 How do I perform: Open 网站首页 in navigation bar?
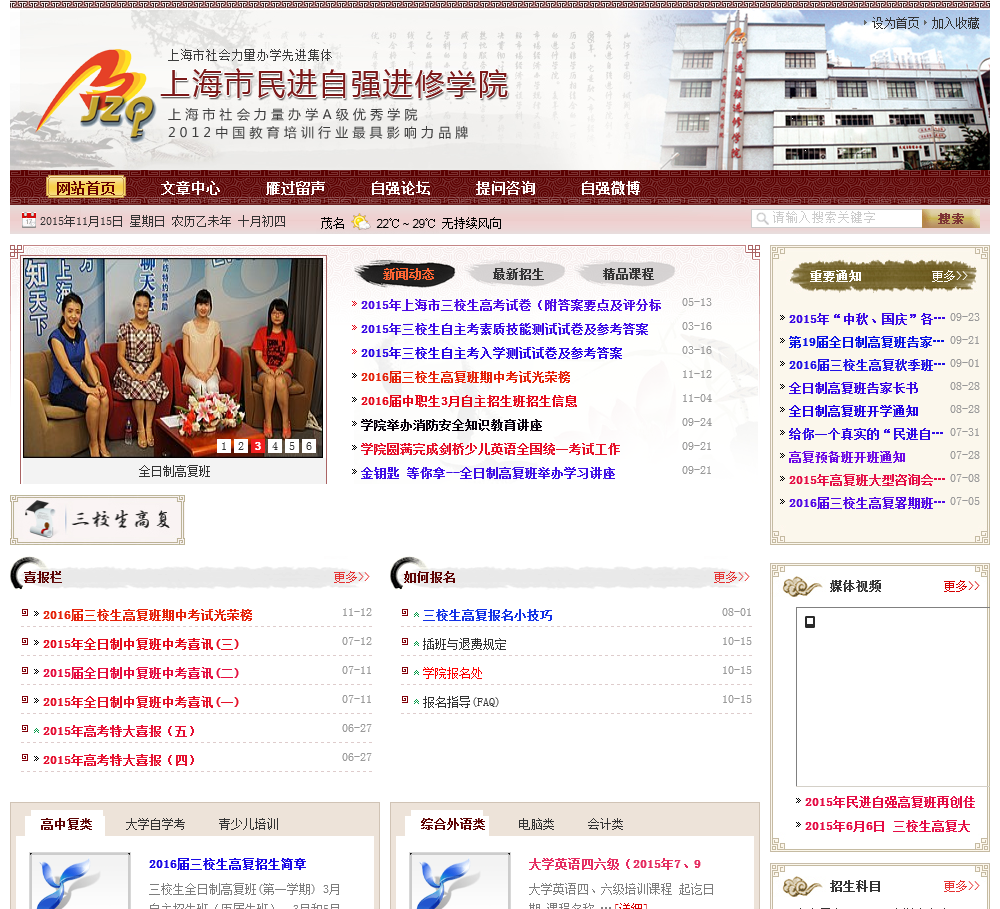(x=85, y=188)
